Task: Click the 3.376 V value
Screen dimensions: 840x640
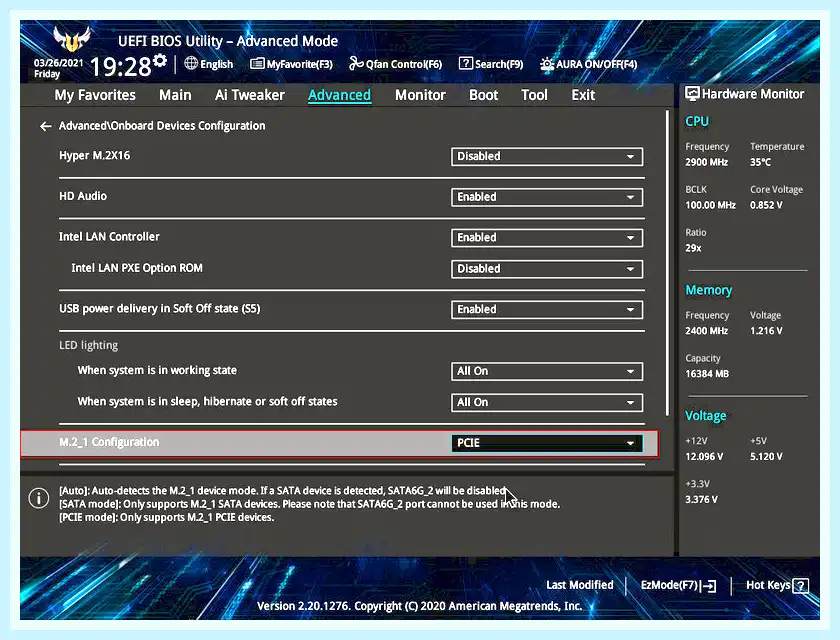Action: point(701,500)
